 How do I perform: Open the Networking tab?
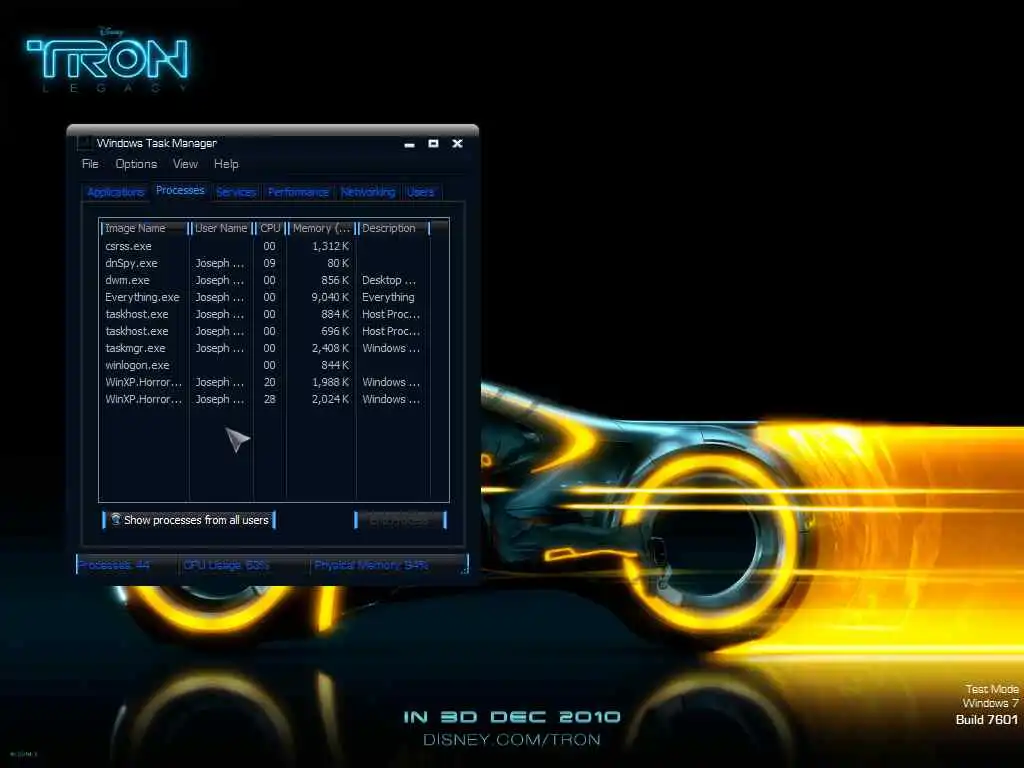368,192
